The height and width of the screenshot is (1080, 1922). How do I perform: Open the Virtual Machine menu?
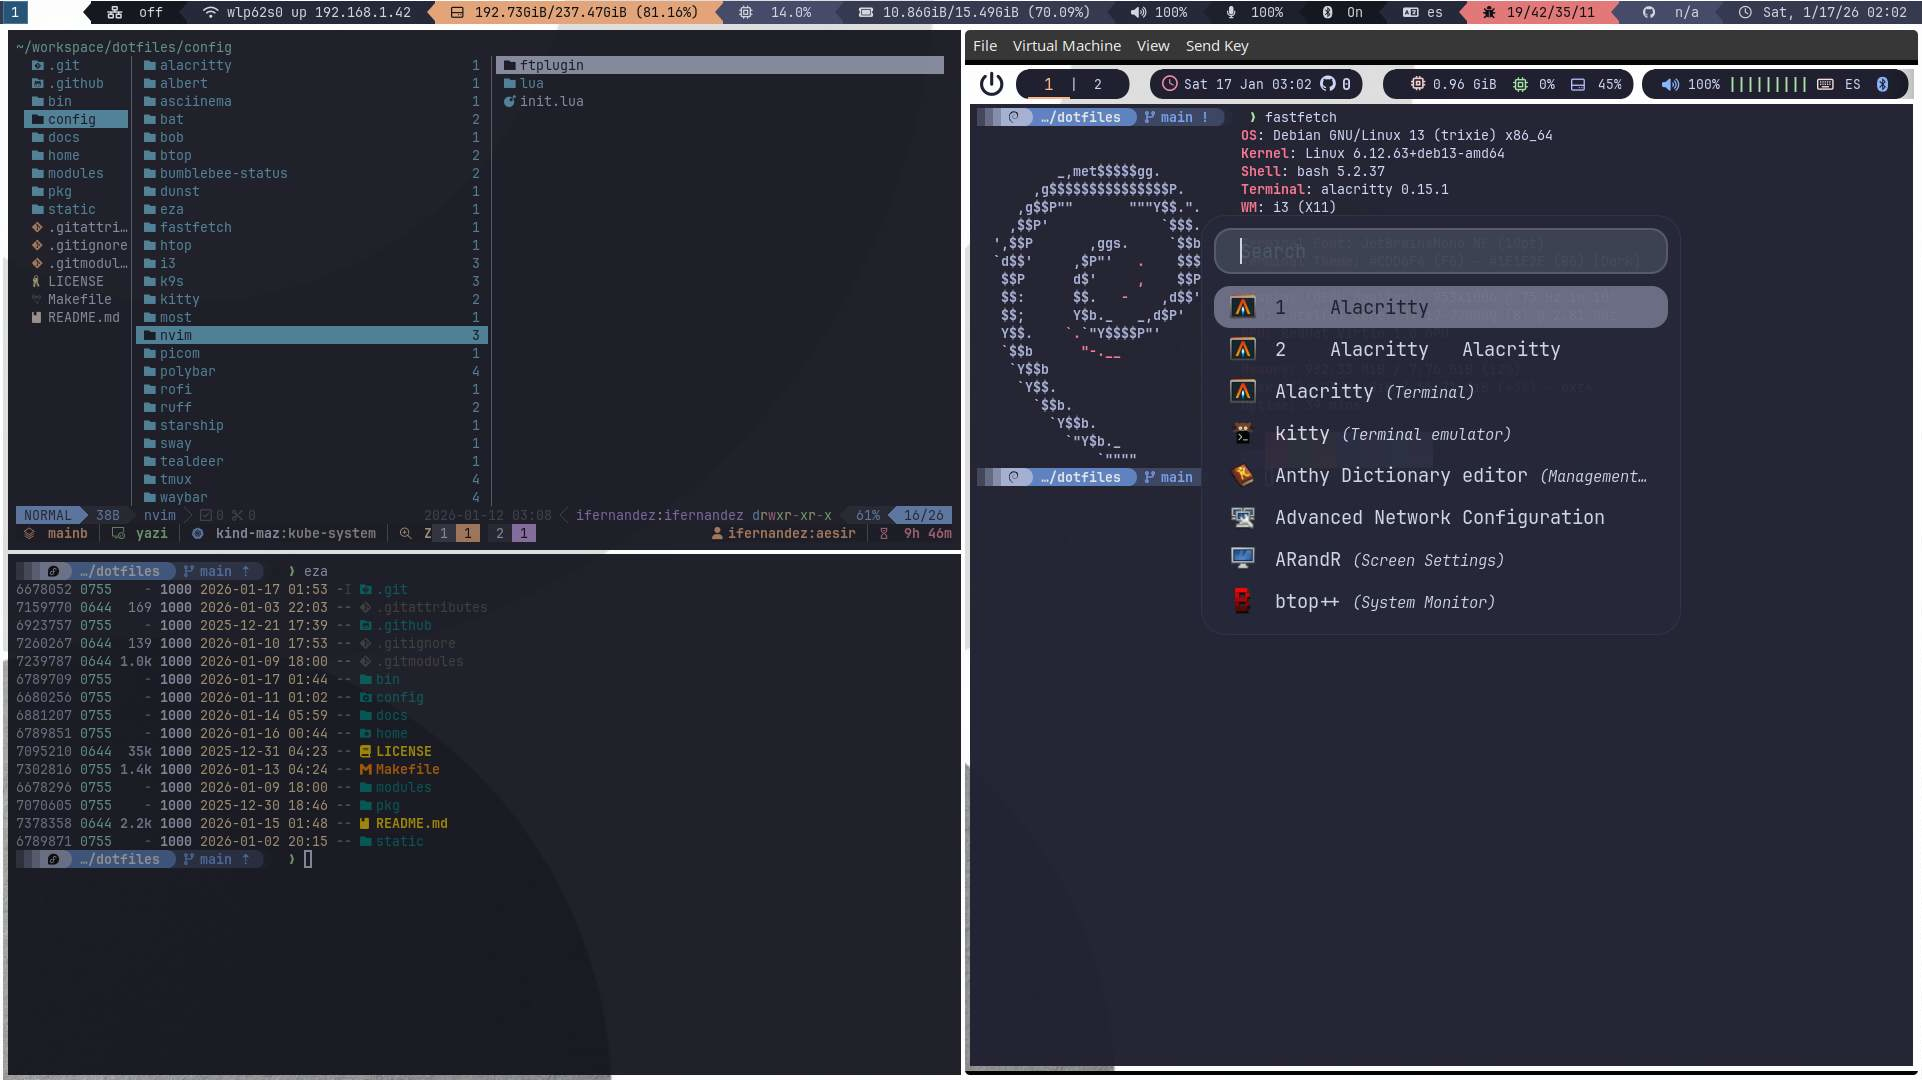pyautogui.click(x=1066, y=46)
